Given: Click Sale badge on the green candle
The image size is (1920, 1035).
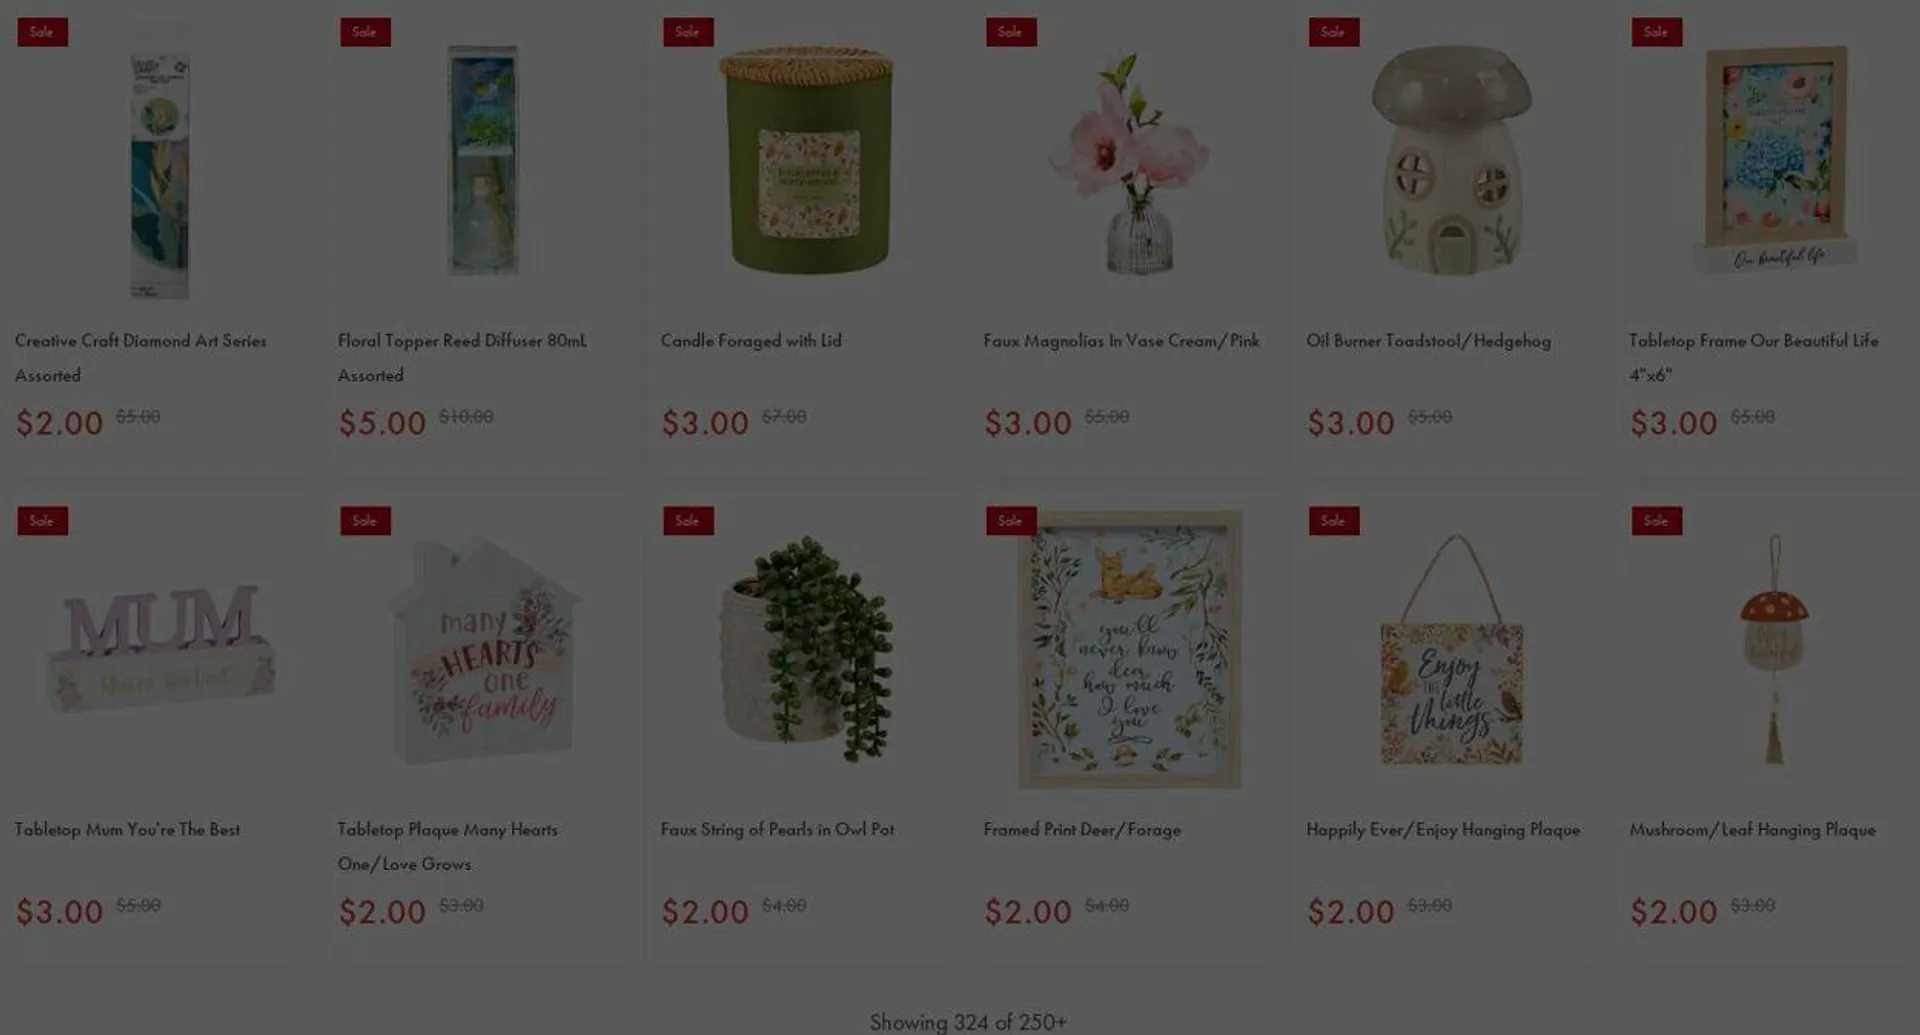Looking at the screenshot, I should pyautogui.click(x=688, y=32).
